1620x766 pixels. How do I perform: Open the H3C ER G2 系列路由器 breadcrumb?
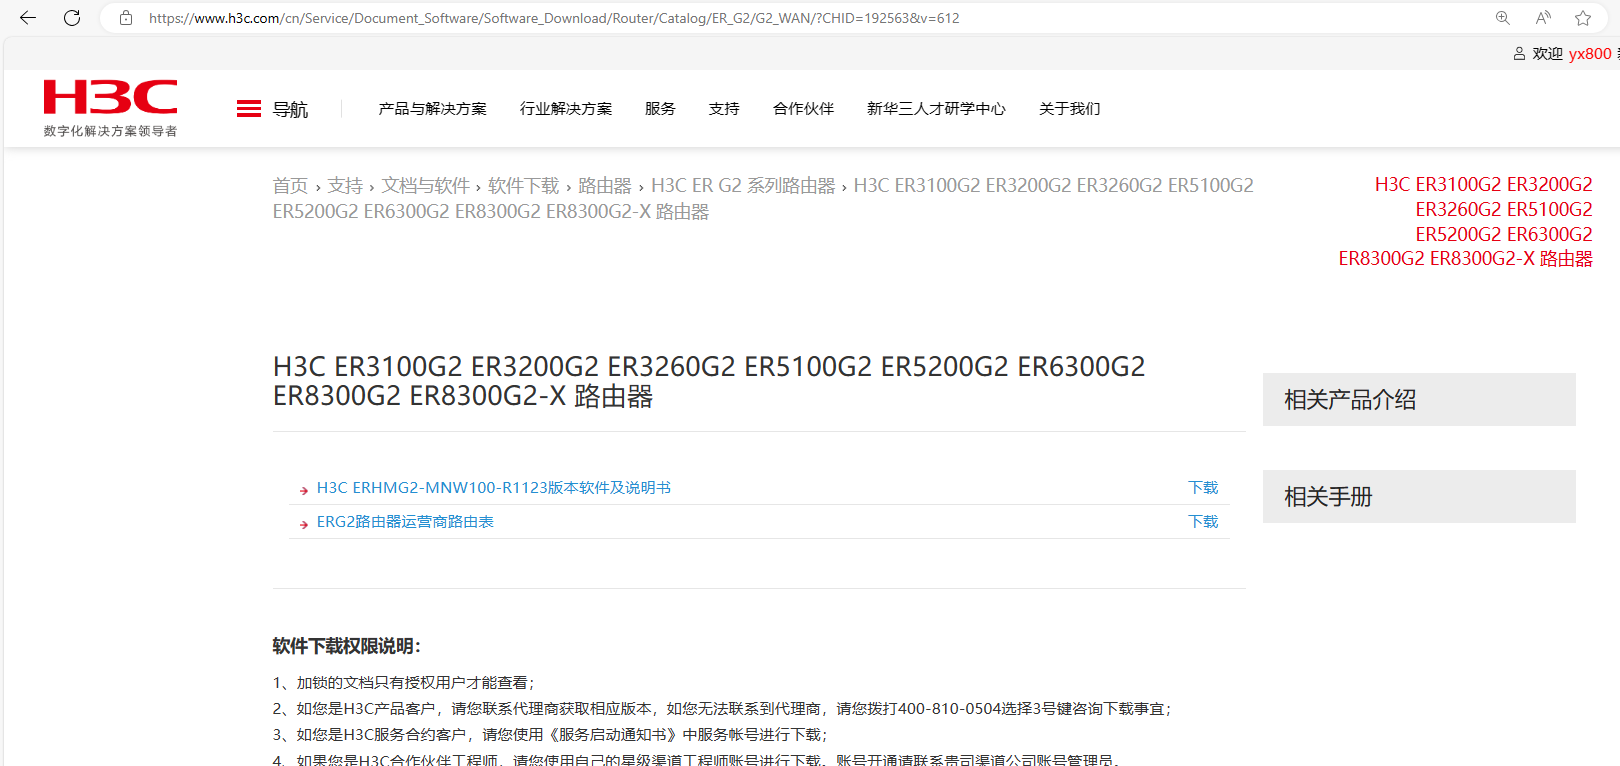[x=743, y=186]
